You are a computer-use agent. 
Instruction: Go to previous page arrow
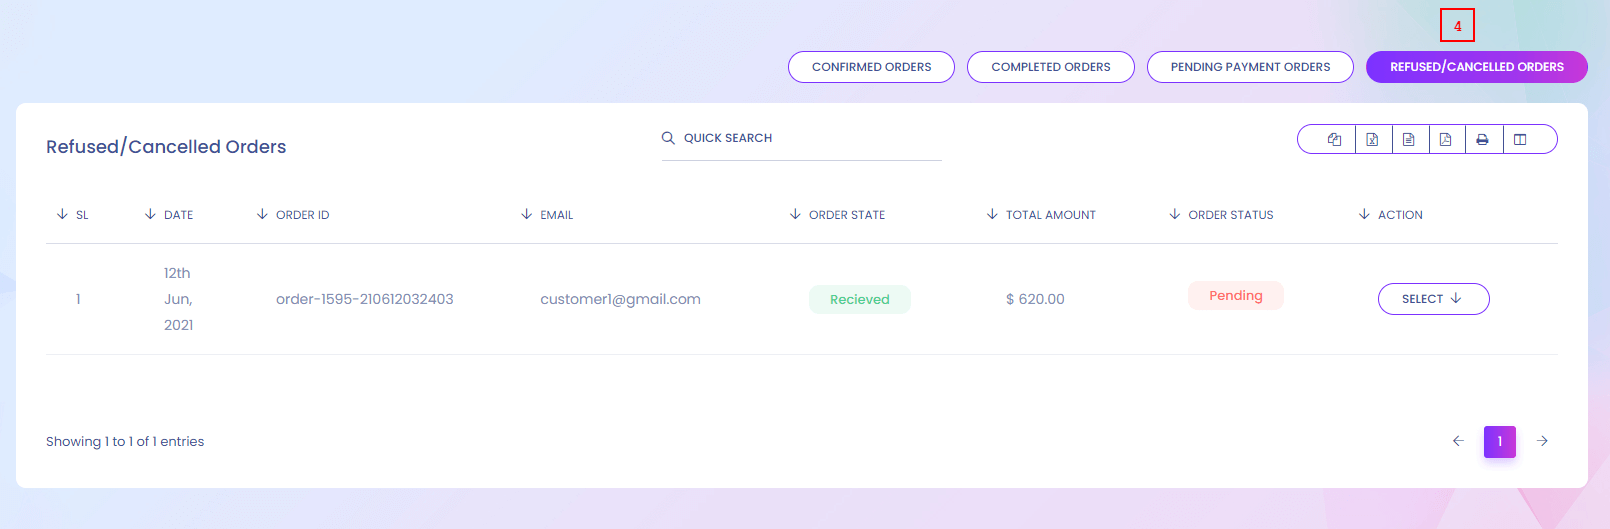pos(1458,441)
